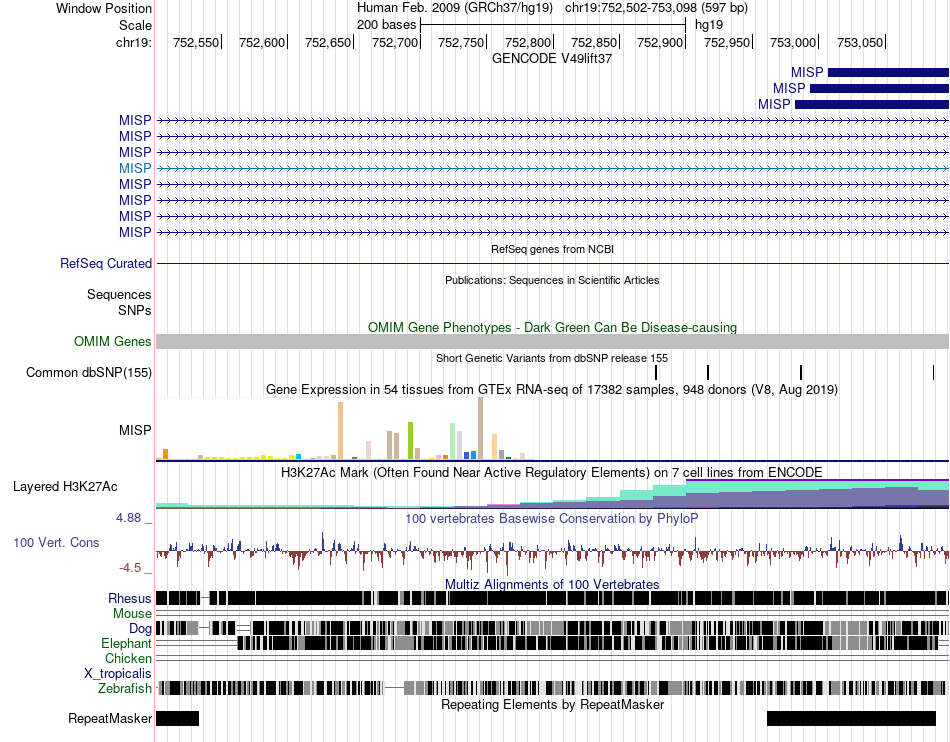Click the 752,800 ruler coordinate
The image size is (950, 742).
[x=528, y=42]
